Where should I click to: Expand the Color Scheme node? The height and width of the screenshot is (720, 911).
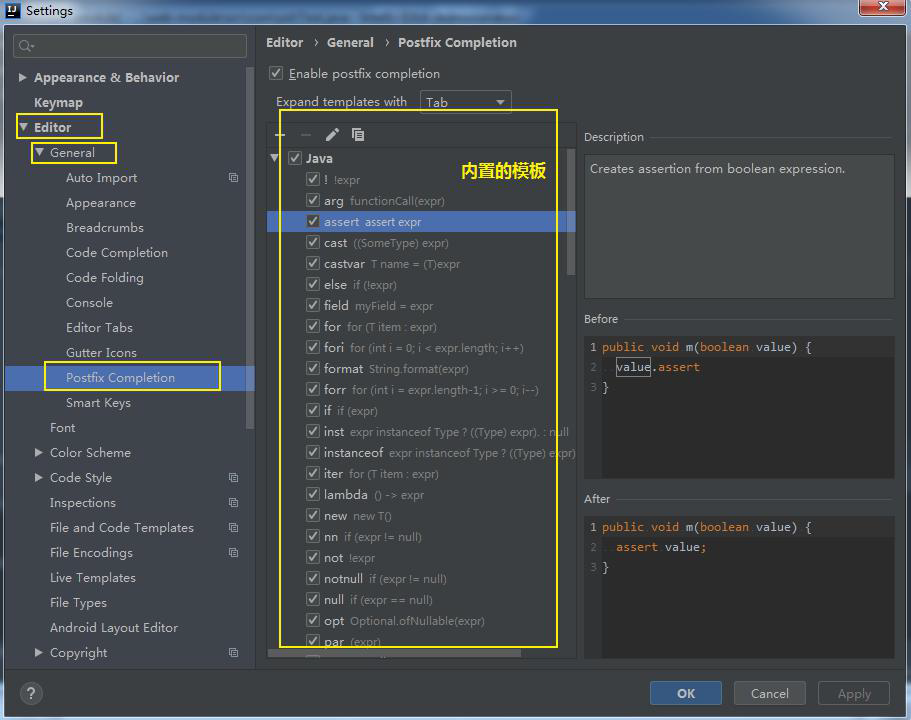(39, 453)
